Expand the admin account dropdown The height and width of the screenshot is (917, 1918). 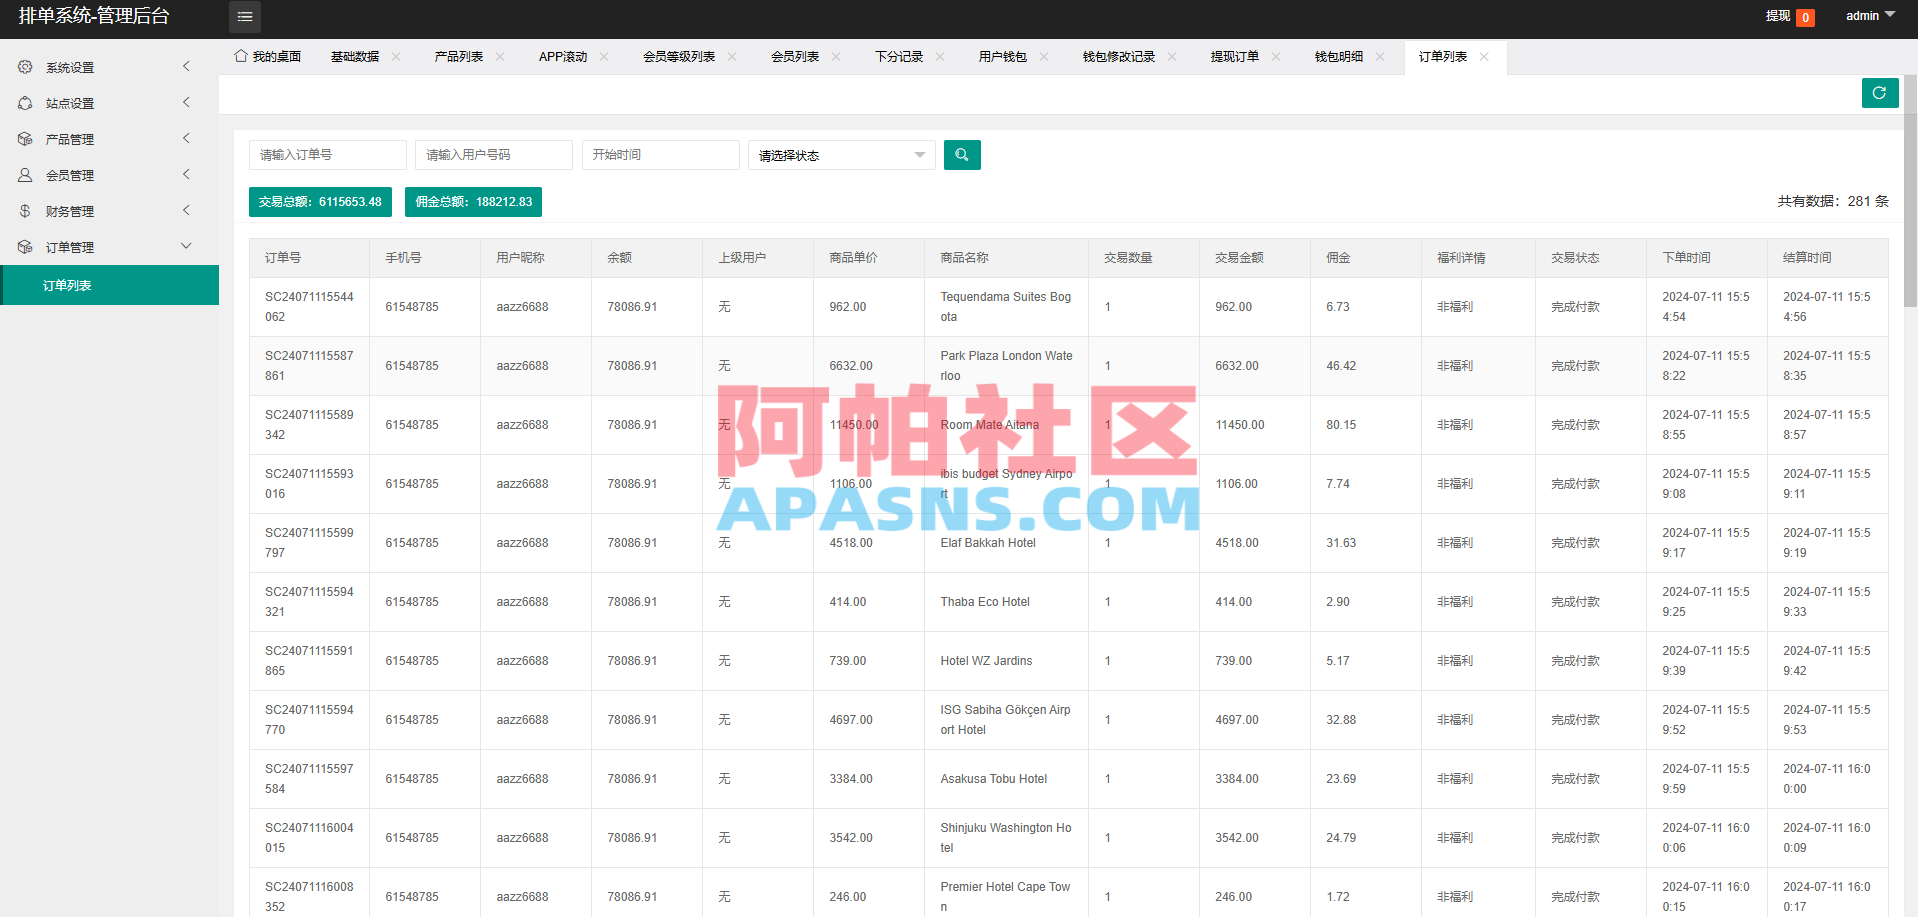click(x=1869, y=15)
